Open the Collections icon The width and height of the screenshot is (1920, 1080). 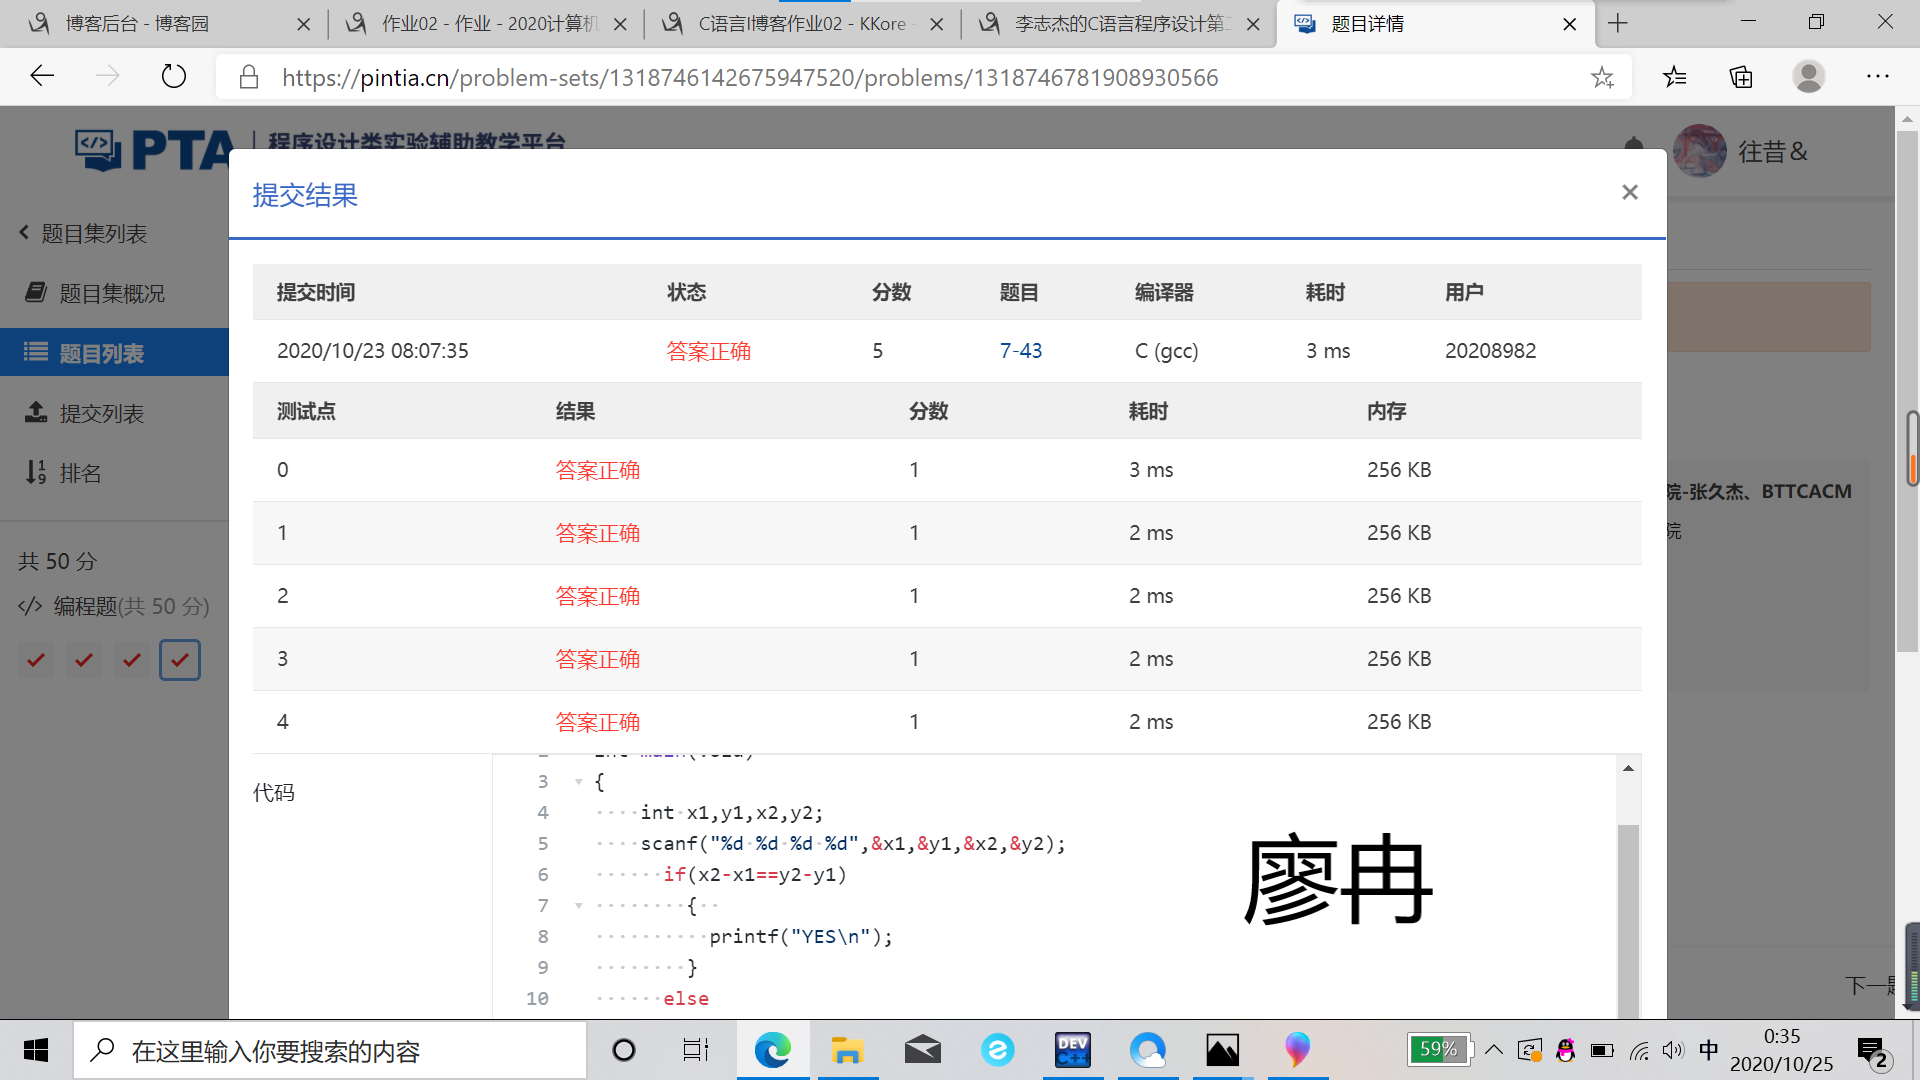(x=1741, y=77)
